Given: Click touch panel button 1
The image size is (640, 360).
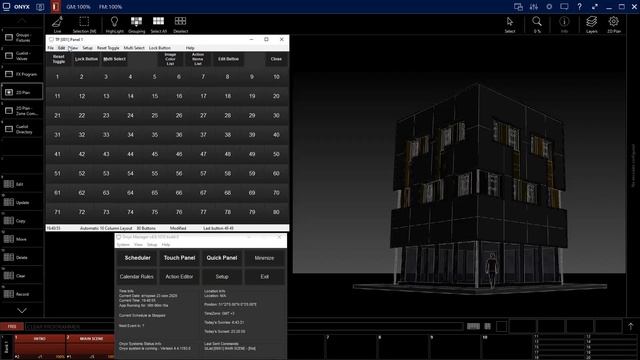Looking at the screenshot, I should pyautogui.click(x=58, y=77).
